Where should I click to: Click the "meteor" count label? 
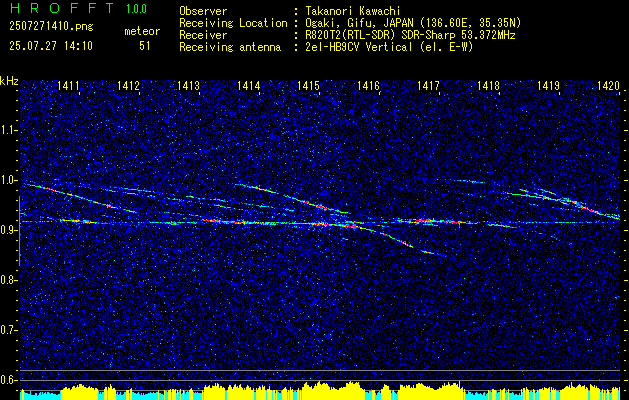coord(142,31)
